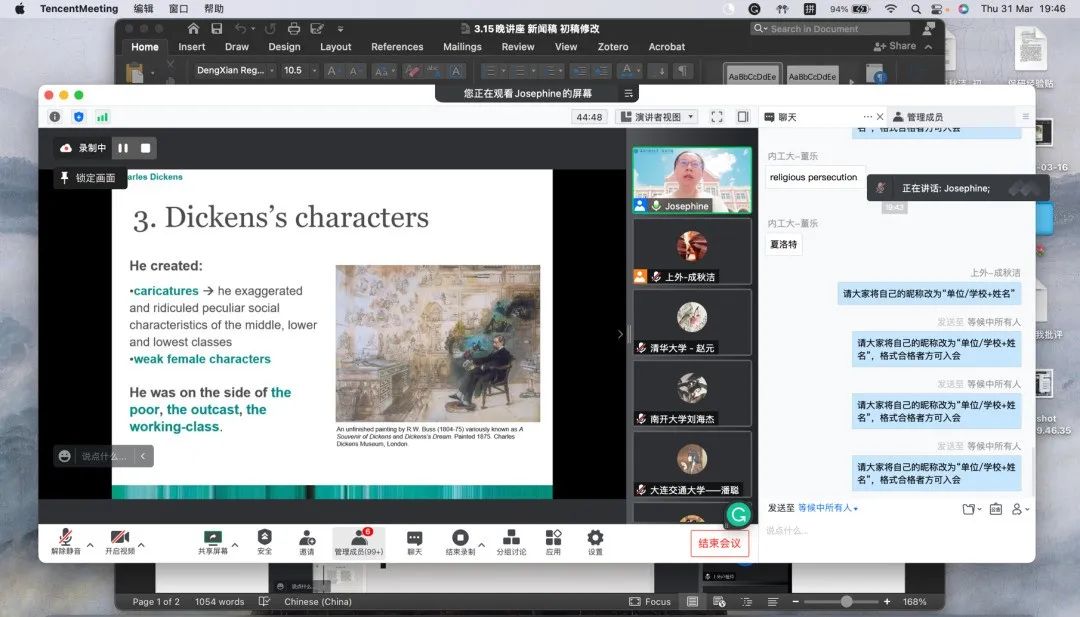Click the Pin Screen button
Image resolution: width=1080 pixels, height=617 pixels.
[x=88, y=178]
